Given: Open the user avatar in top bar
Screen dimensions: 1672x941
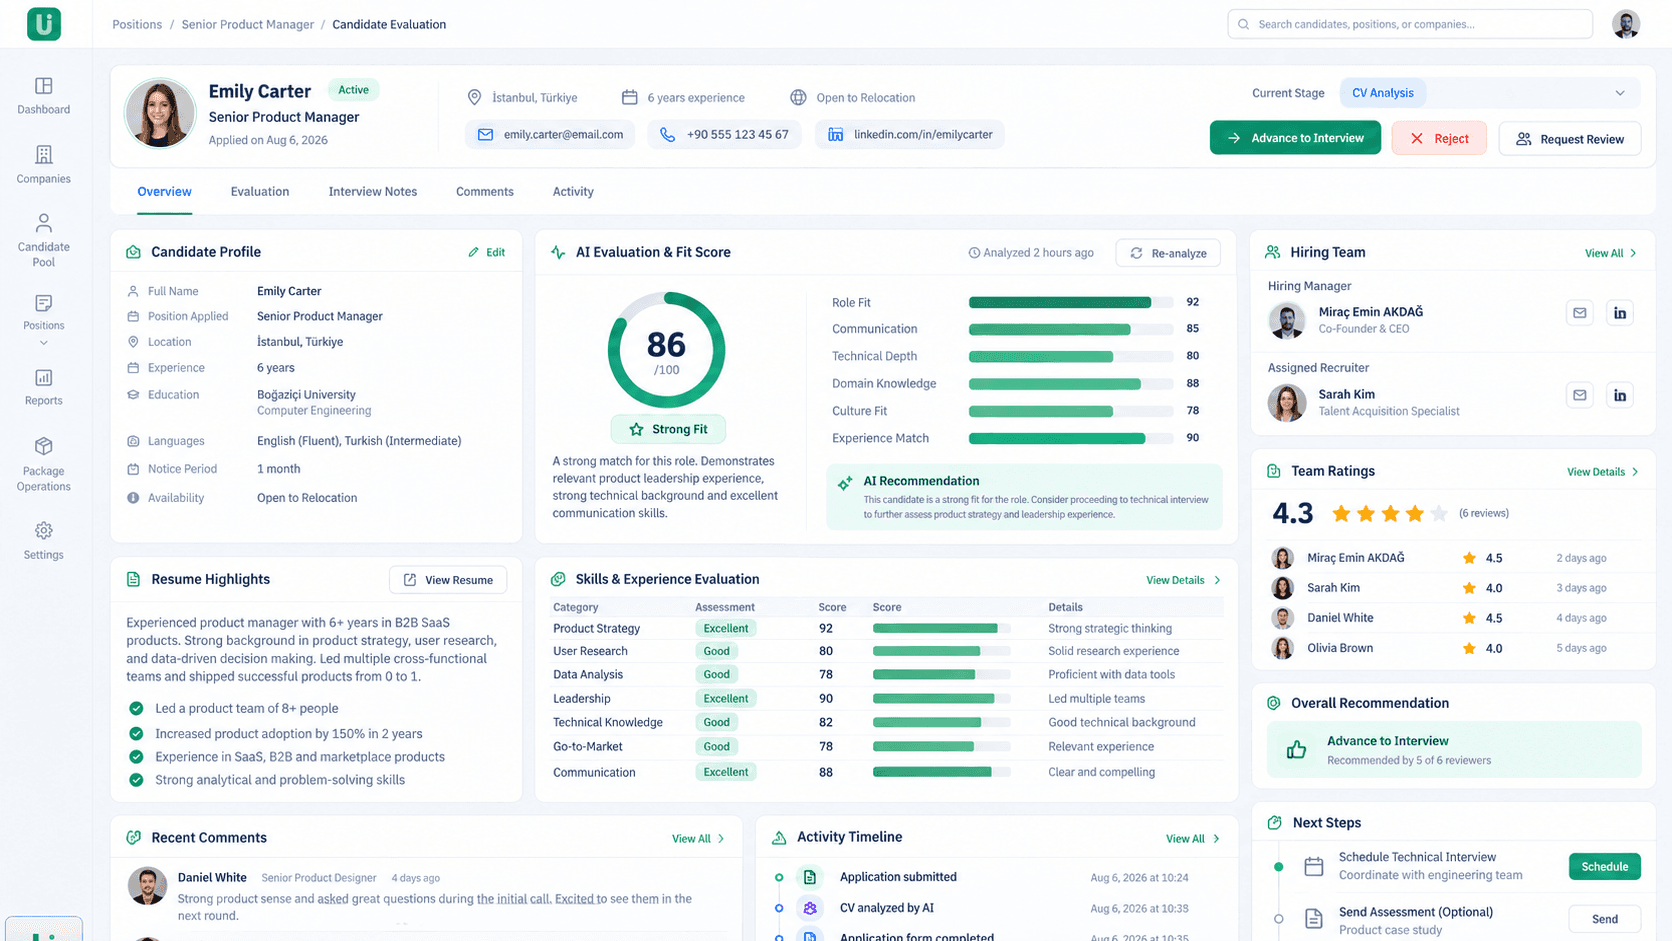Looking at the screenshot, I should click(1626, 24).
